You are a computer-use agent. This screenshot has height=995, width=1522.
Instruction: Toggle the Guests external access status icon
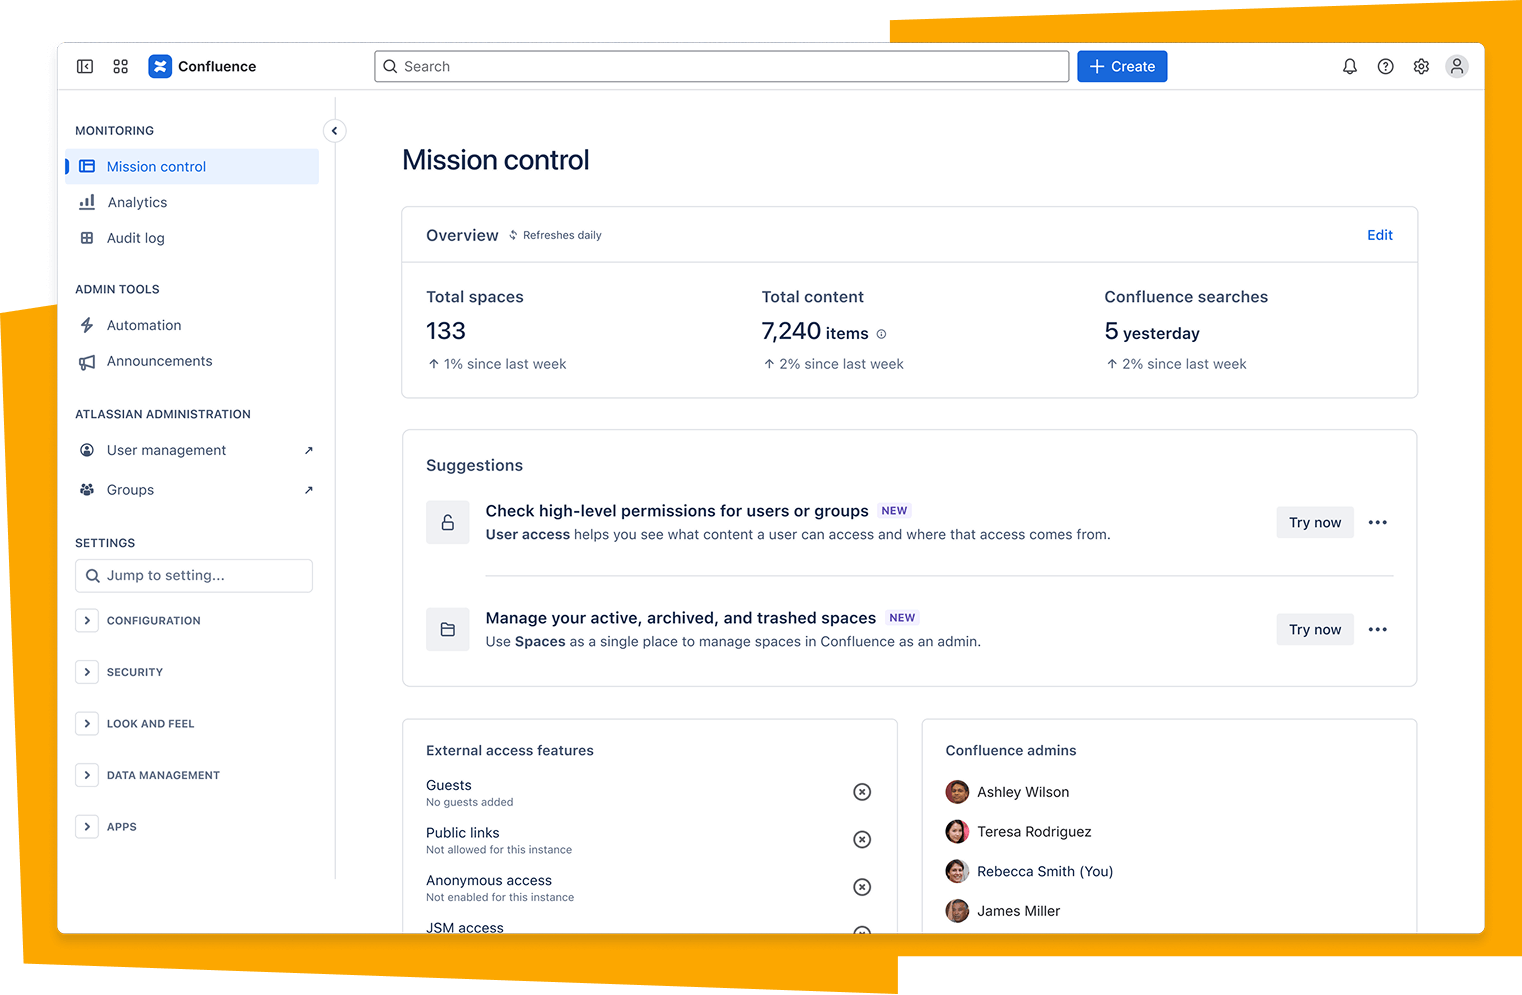click(x=861, y=792)
